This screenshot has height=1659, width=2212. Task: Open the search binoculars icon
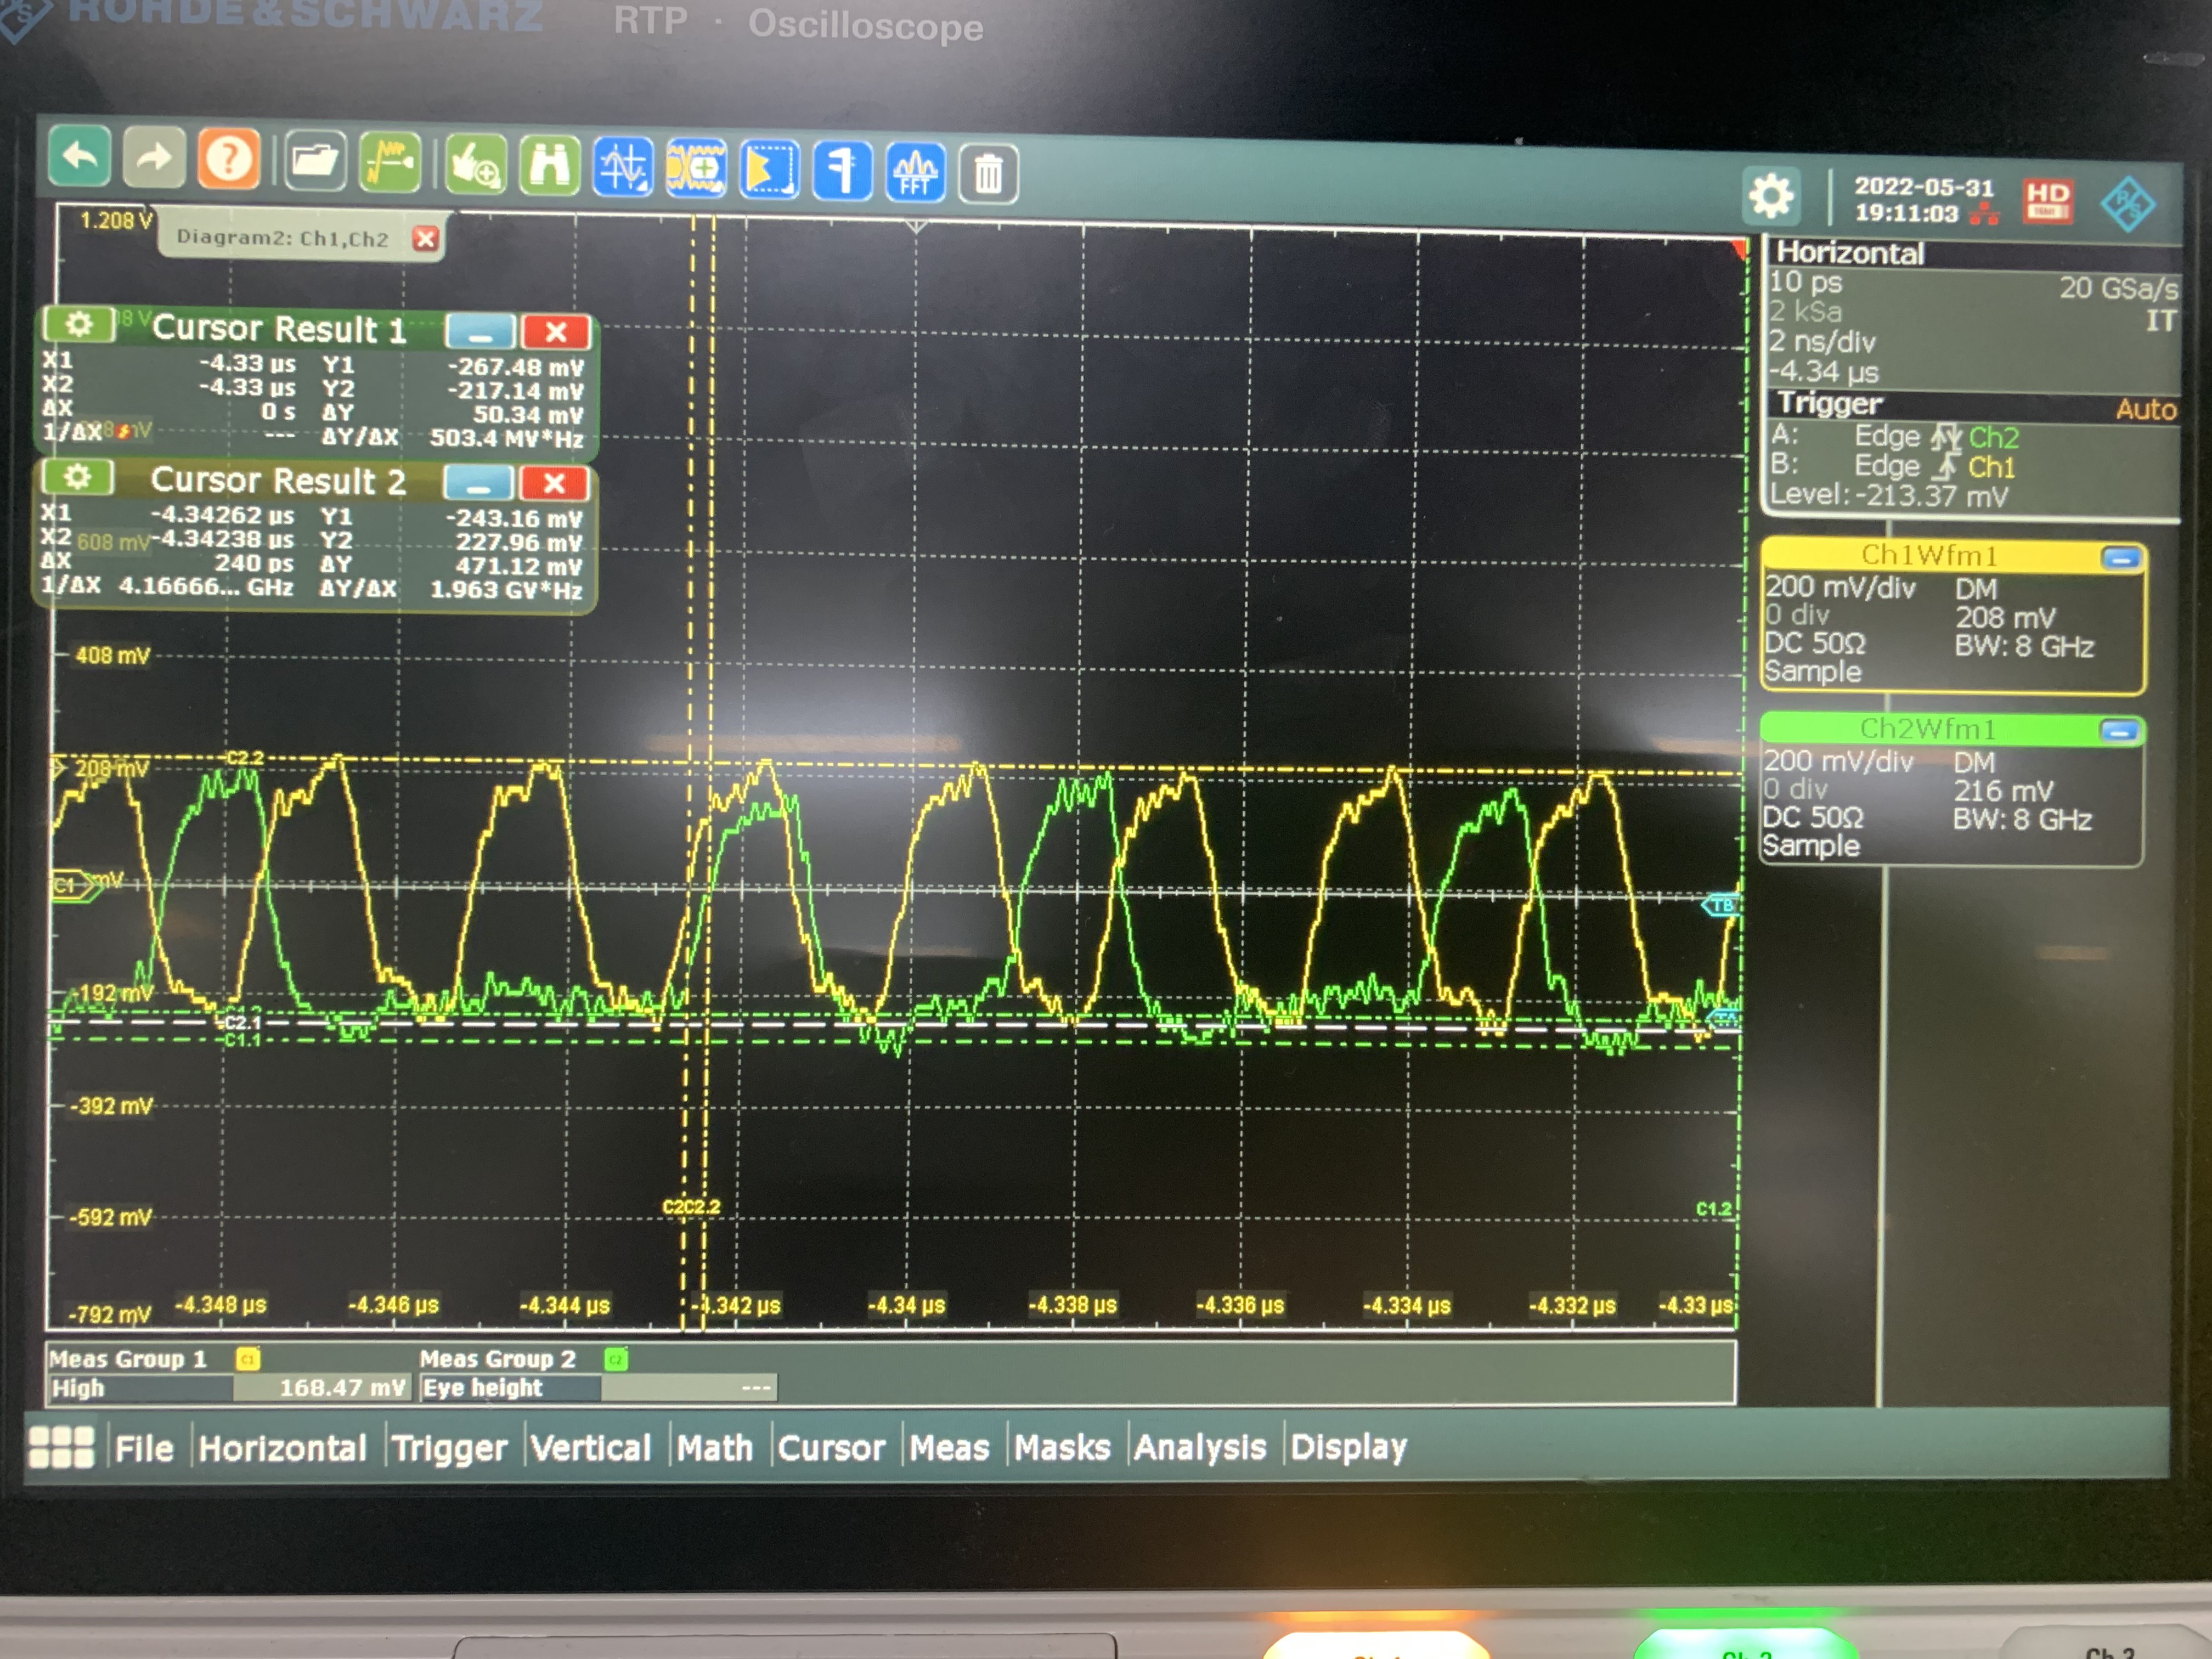550,165
